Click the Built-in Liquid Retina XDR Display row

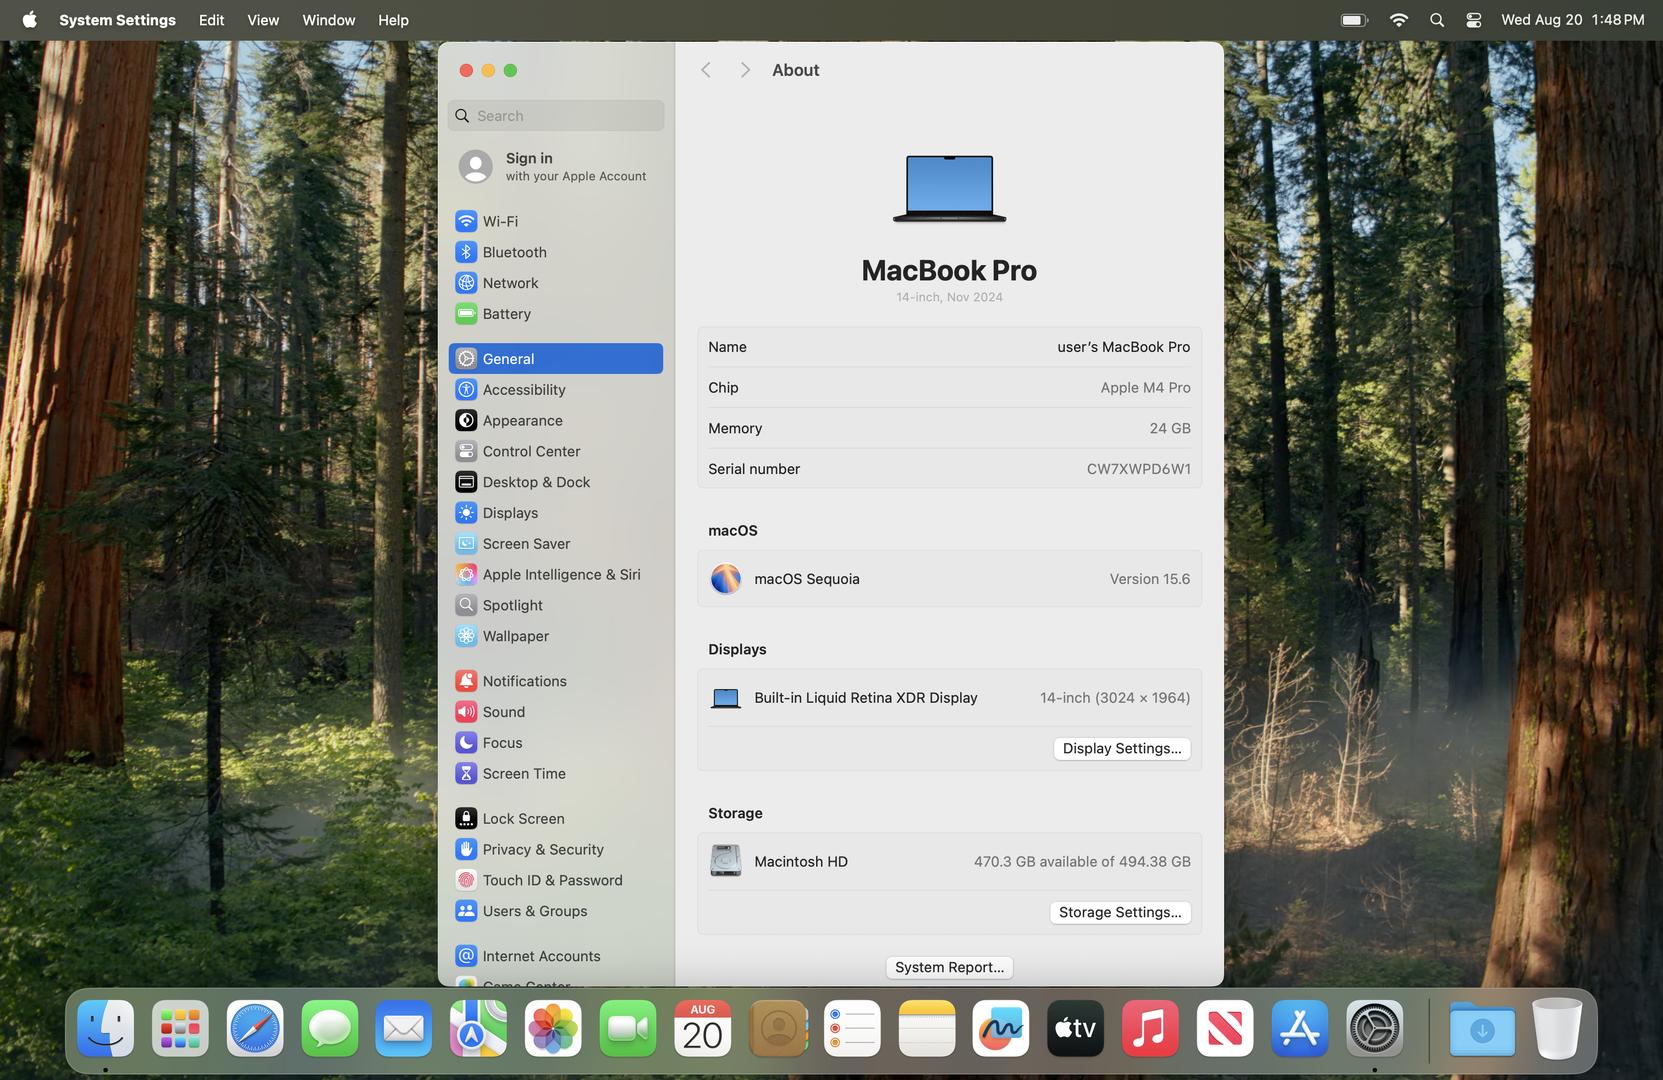tap(949, 698)
